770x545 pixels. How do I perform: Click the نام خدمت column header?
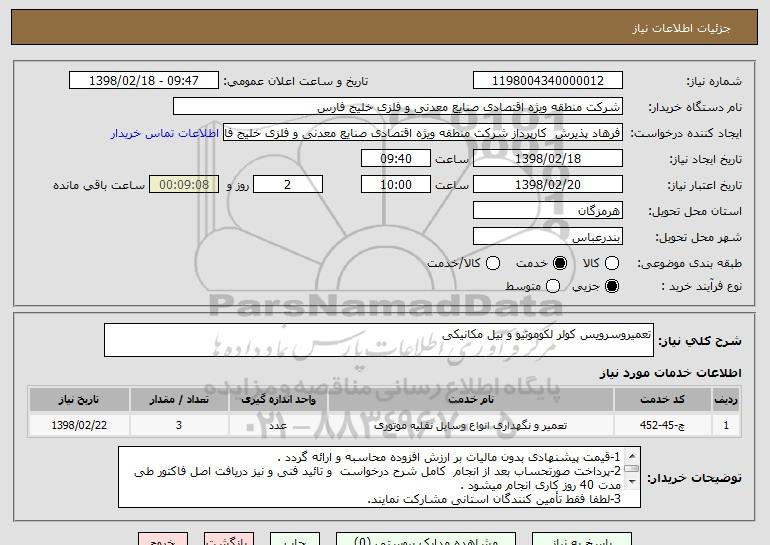tap(471, 400)
